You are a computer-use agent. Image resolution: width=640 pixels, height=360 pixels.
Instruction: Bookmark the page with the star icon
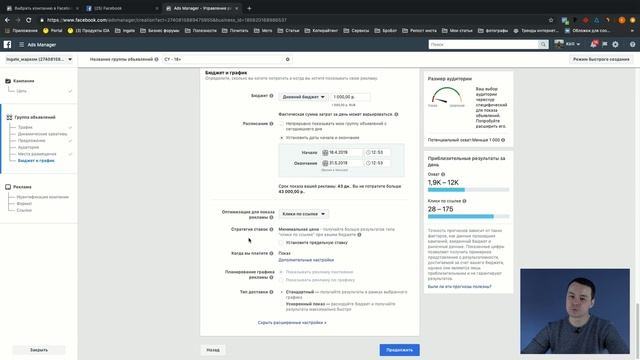tap(551, 20)
